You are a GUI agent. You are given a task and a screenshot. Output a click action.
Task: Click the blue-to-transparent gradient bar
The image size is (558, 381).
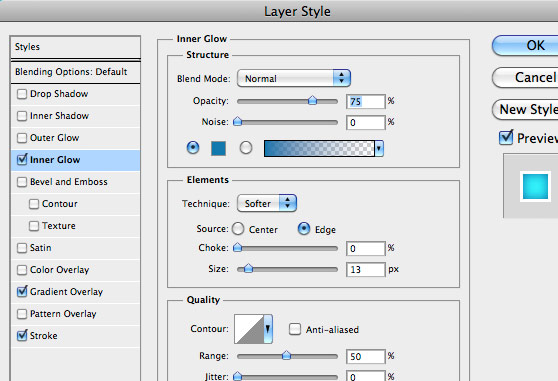pyautogui.click(x=319, y=148)
